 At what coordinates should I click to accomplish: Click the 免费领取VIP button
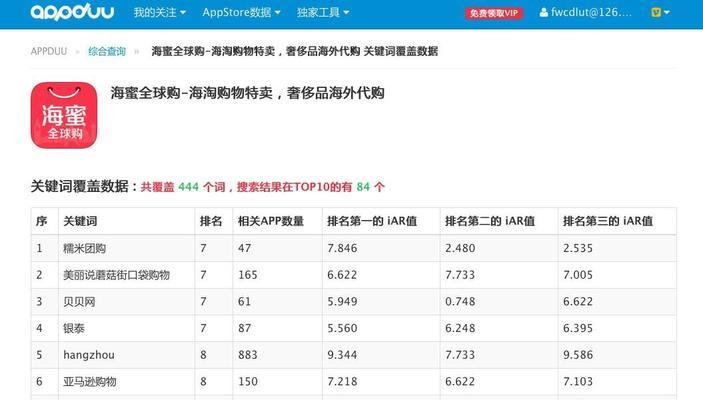coord(494,13)
